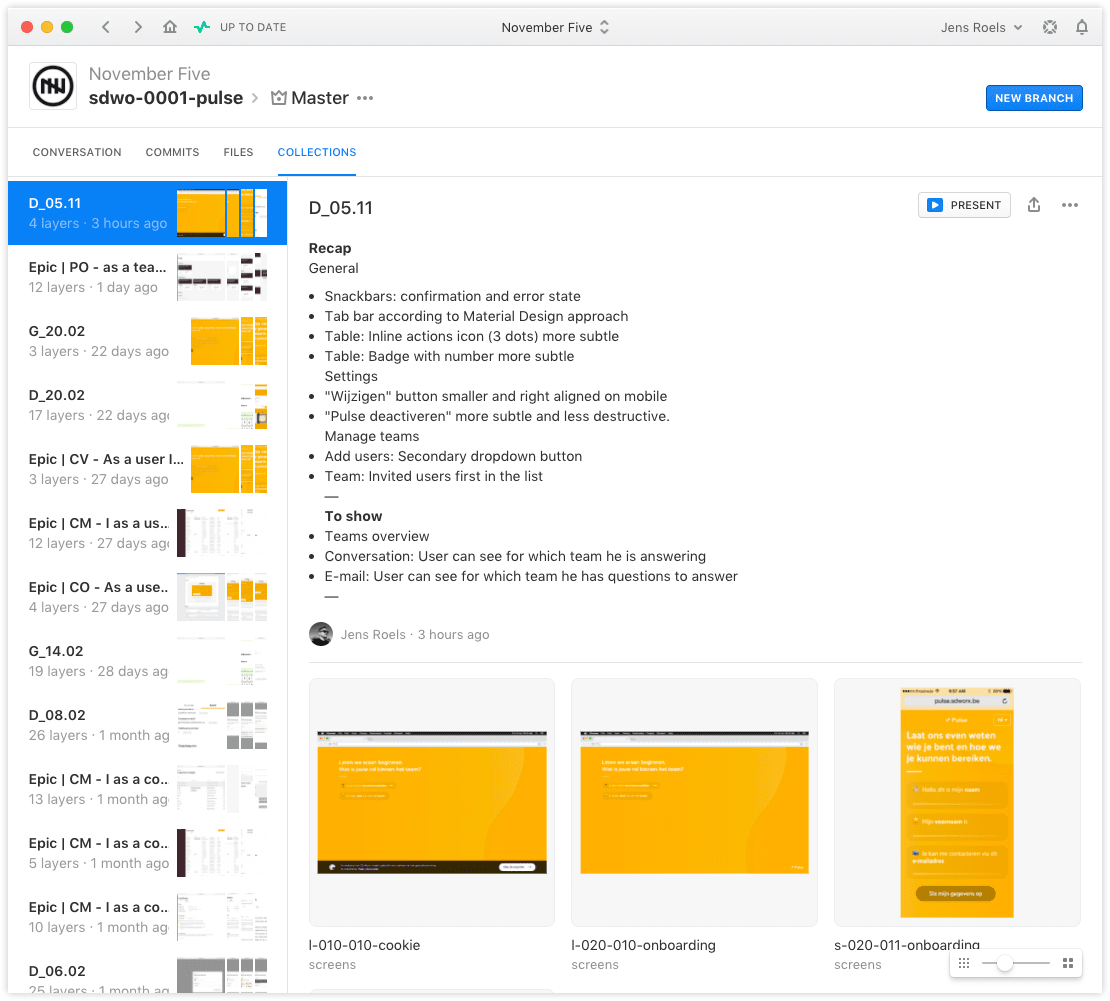Click the New Branch button
The height and width of the screenshot is (1001, 1110).
(x=1034, y=98)
